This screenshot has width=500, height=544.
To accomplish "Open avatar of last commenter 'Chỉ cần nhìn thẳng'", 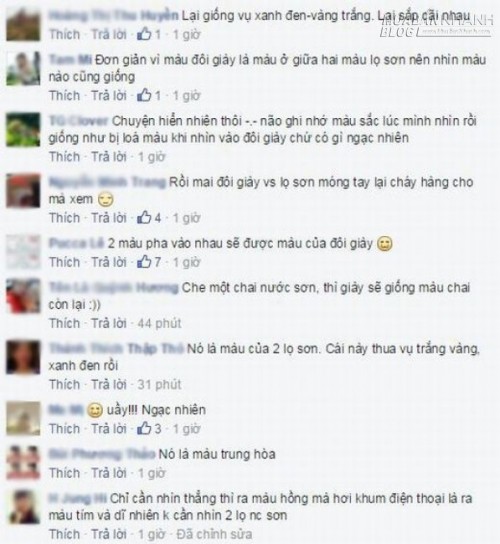I will pos(23,507).
